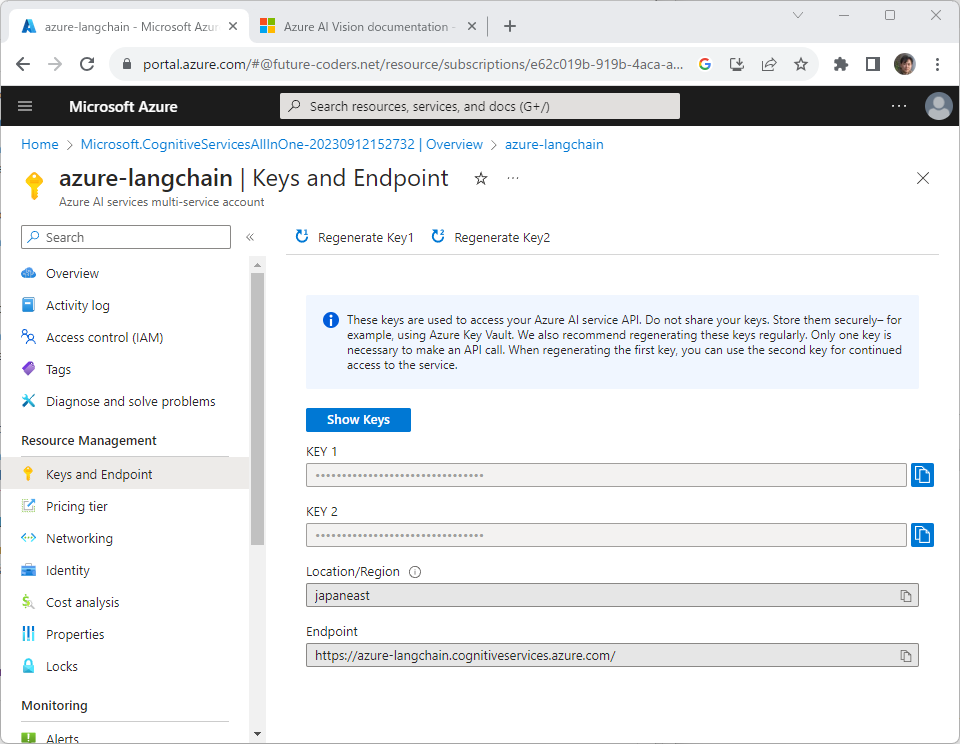Click the site lock icon in address bar

(127, 64)
